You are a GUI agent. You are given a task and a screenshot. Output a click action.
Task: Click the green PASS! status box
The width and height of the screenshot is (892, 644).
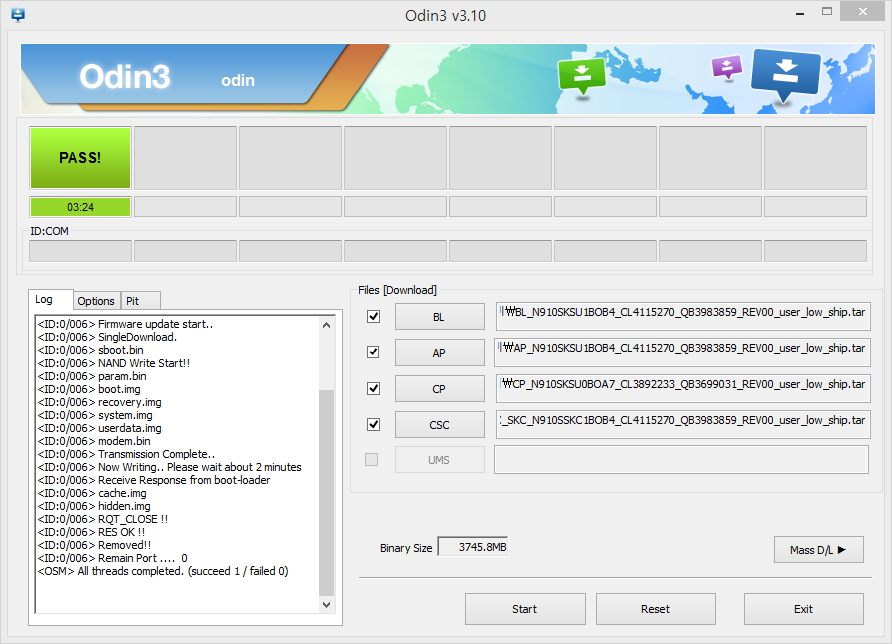point(80,157)
